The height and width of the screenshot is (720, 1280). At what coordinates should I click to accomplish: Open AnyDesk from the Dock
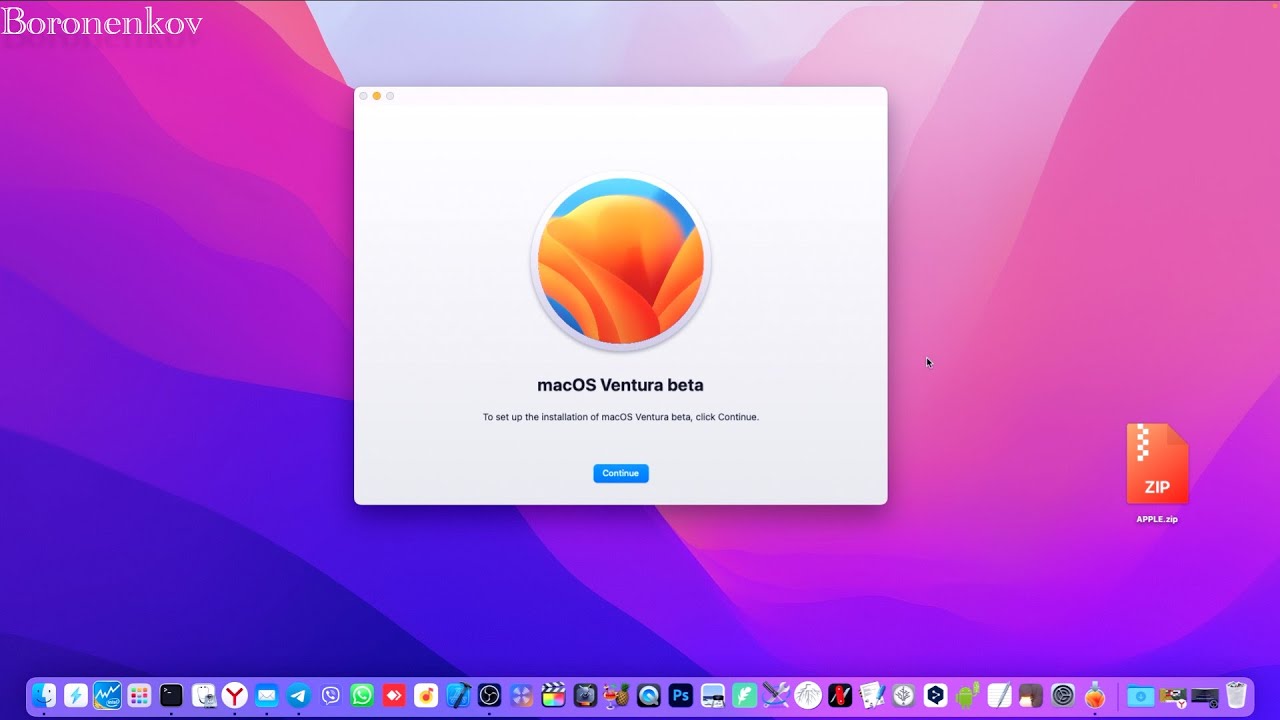(394, 695)
